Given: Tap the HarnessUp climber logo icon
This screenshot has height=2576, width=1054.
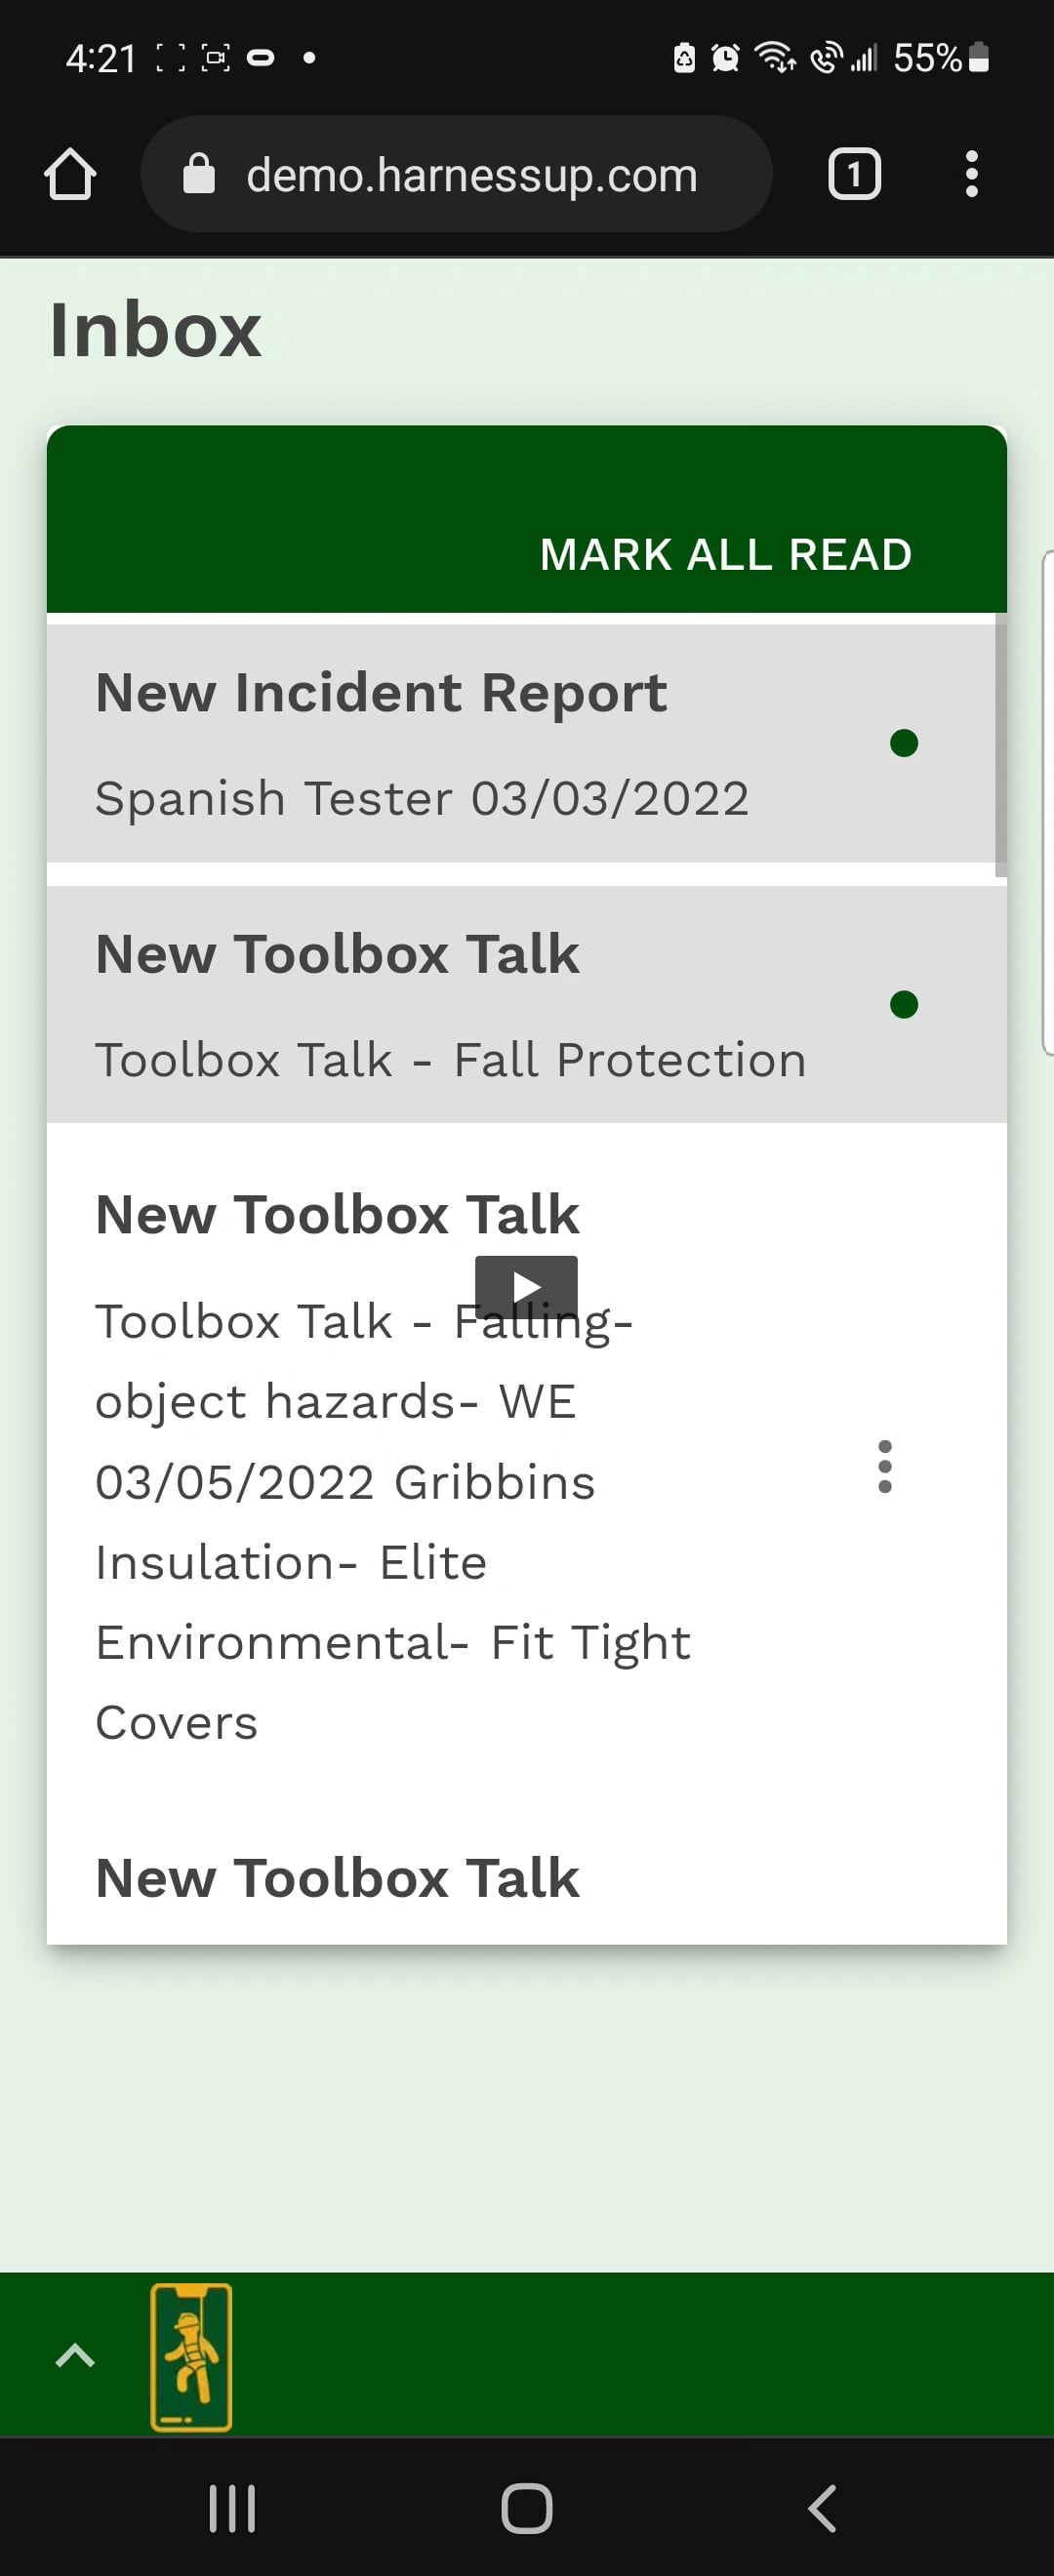Looking at the screenshot, I should click(x=191, y=2355).
